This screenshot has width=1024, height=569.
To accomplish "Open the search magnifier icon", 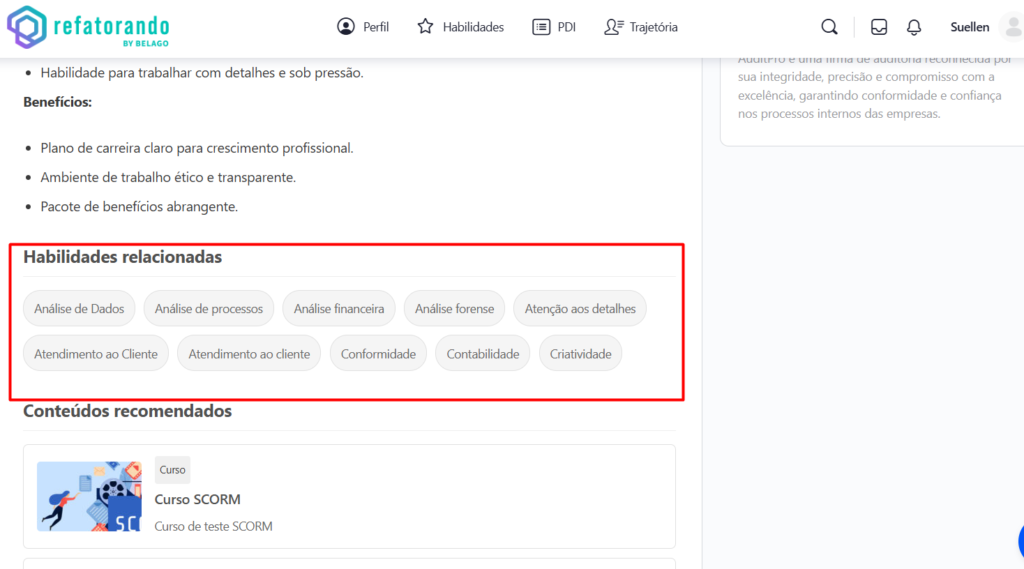I will pyautogui.click(x=829, y=27).
